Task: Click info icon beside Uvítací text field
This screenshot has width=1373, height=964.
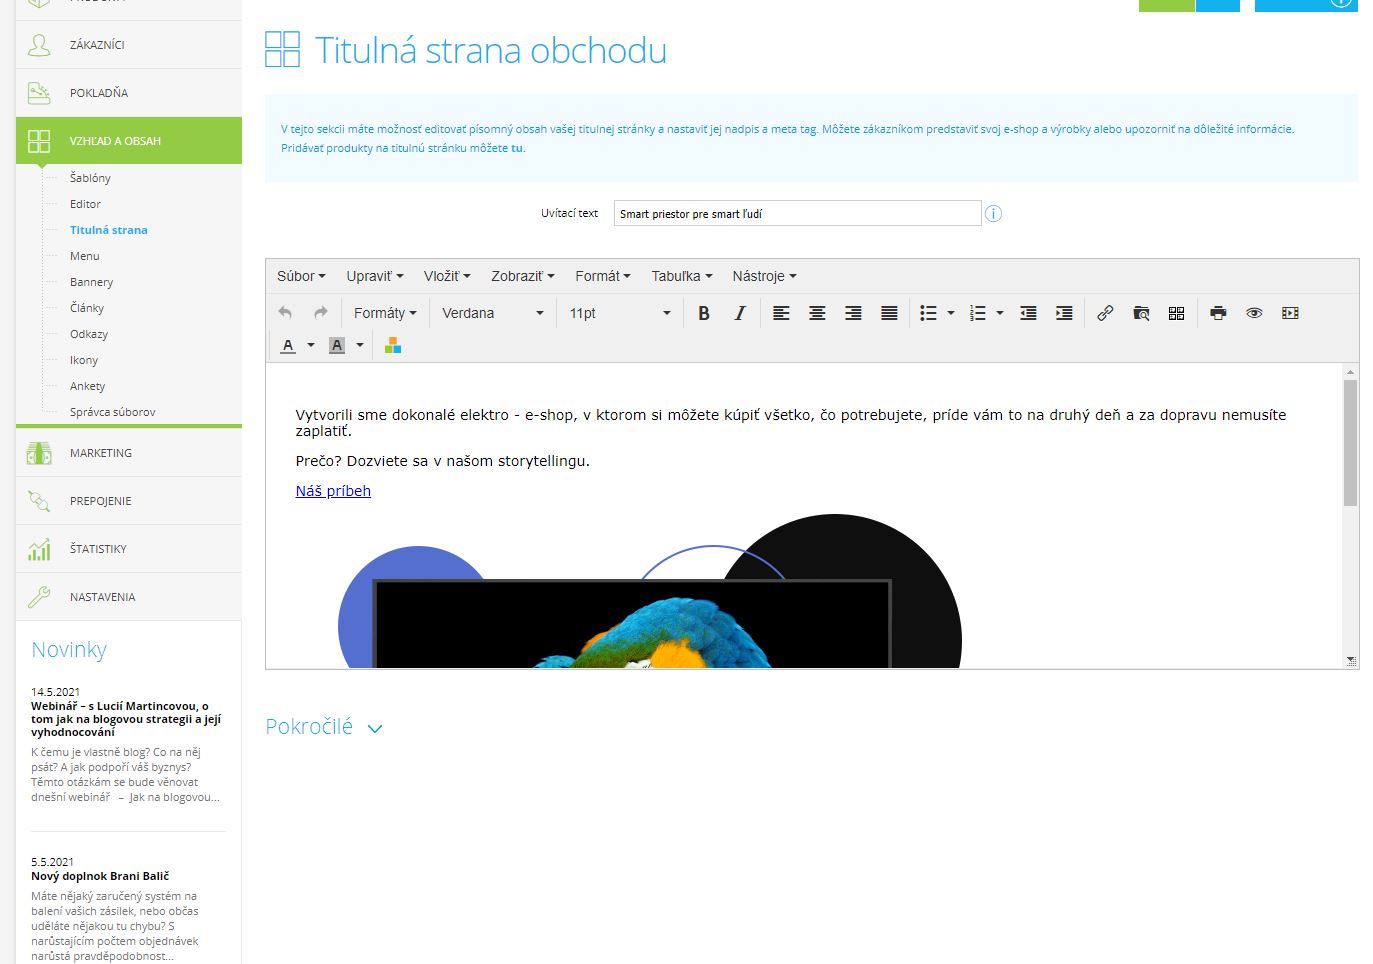Action: (x=993, y=213)
